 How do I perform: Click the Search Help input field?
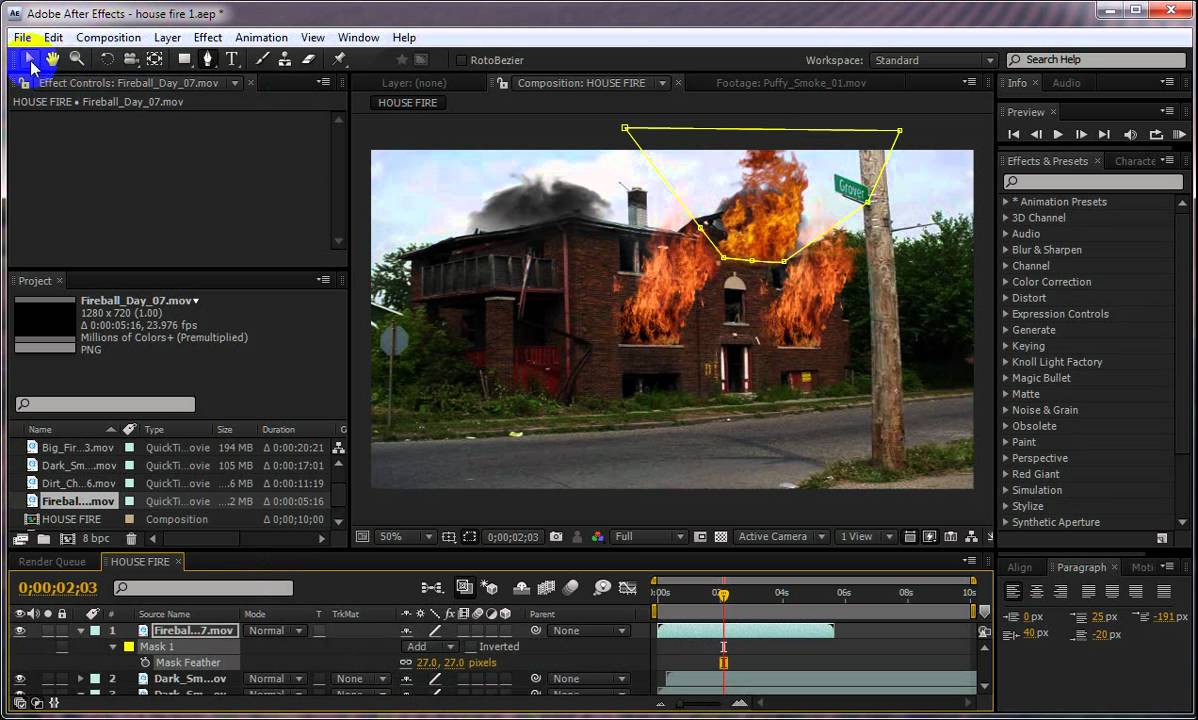(1096, 60)
